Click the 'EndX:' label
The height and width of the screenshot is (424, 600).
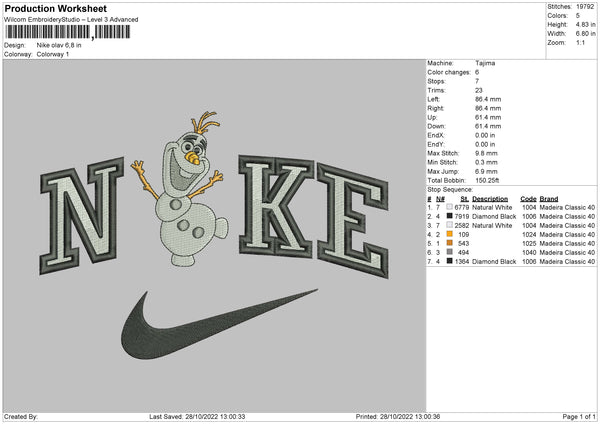(x=436, y=135)
